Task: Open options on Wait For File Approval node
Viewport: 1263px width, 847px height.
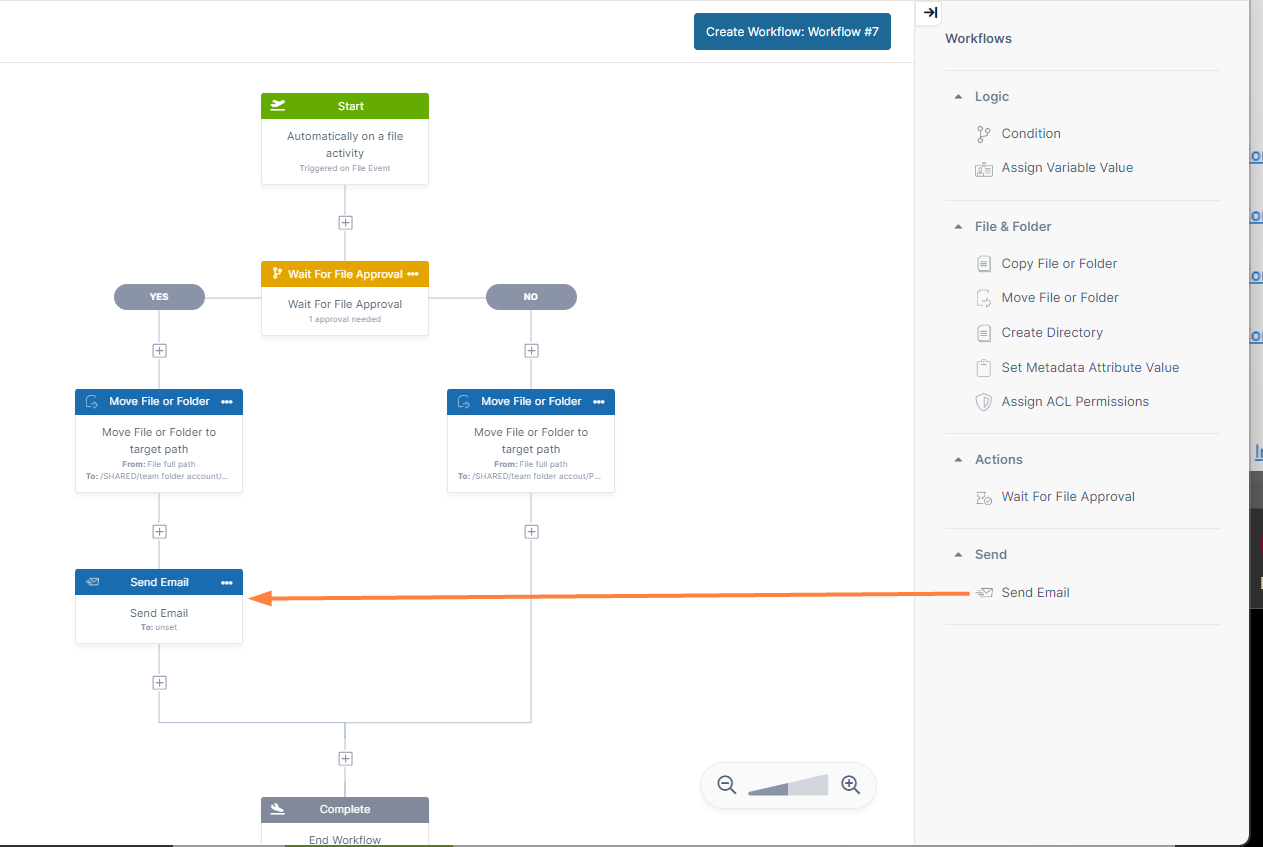Action: pyautogui.click(x=413, y=274)
